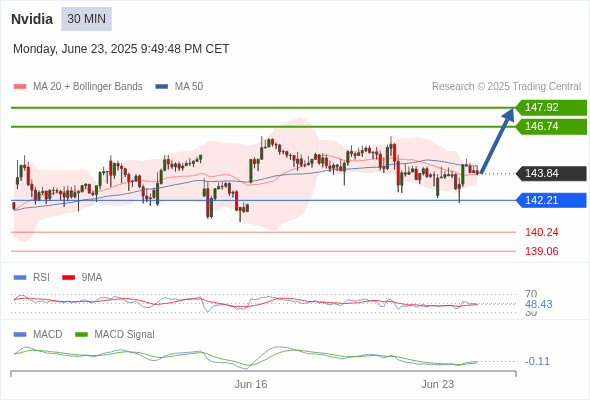Click the 142.21 pivot price tag
The width and height of the screenshot is (590, 400).
(551, 200)
